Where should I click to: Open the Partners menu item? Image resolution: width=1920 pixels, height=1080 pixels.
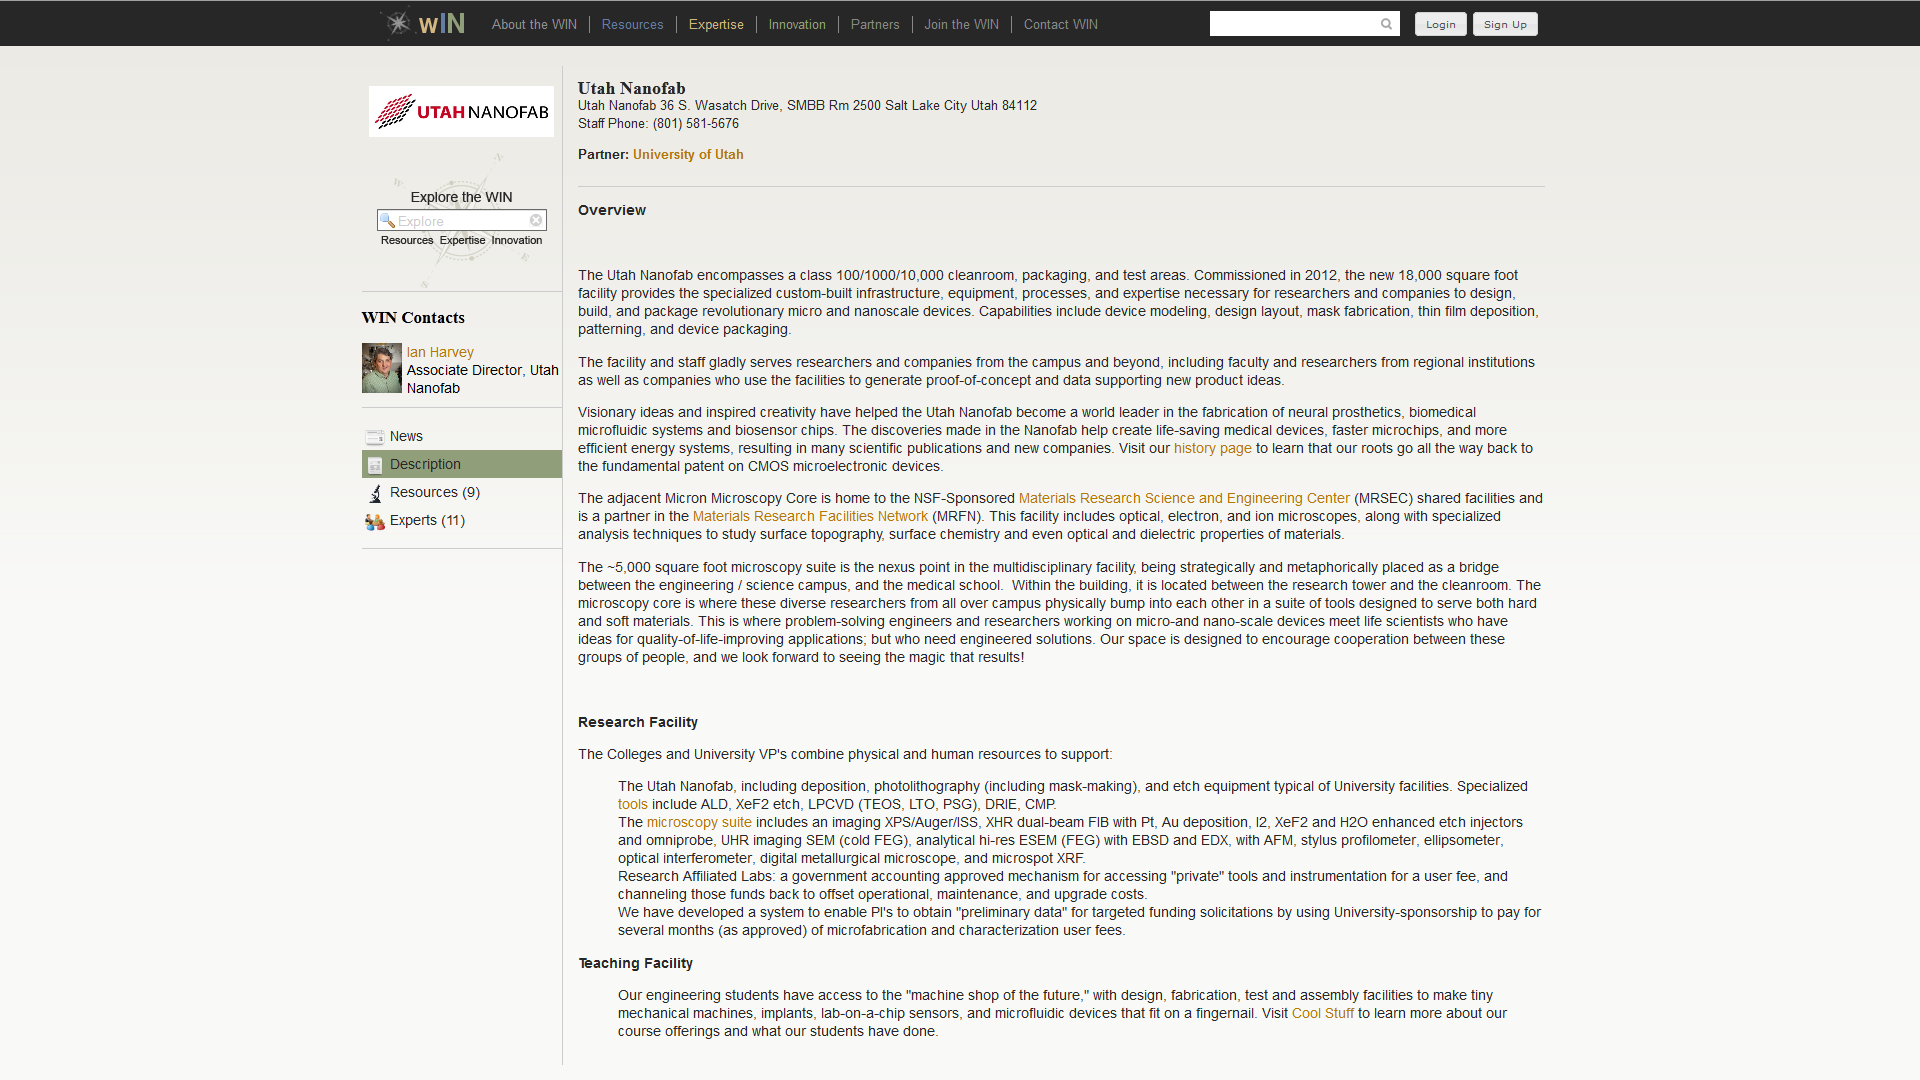click(x=875, y=24)
